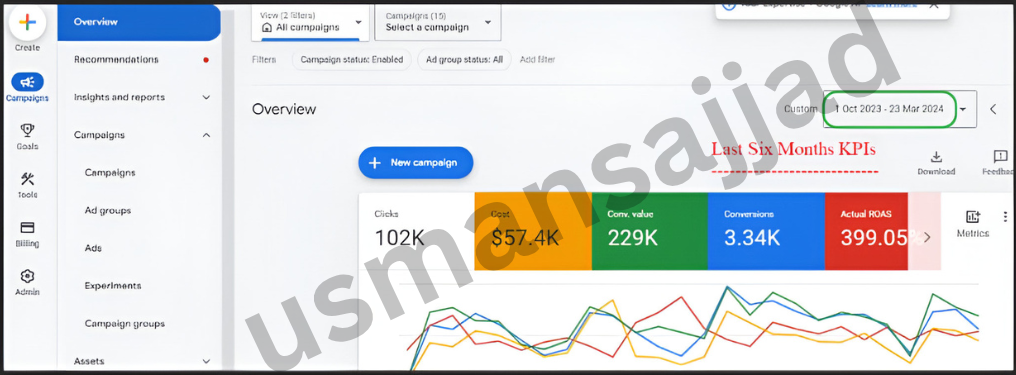
Task: Open the Admin gear icon
Action: [x=27, y=276]
